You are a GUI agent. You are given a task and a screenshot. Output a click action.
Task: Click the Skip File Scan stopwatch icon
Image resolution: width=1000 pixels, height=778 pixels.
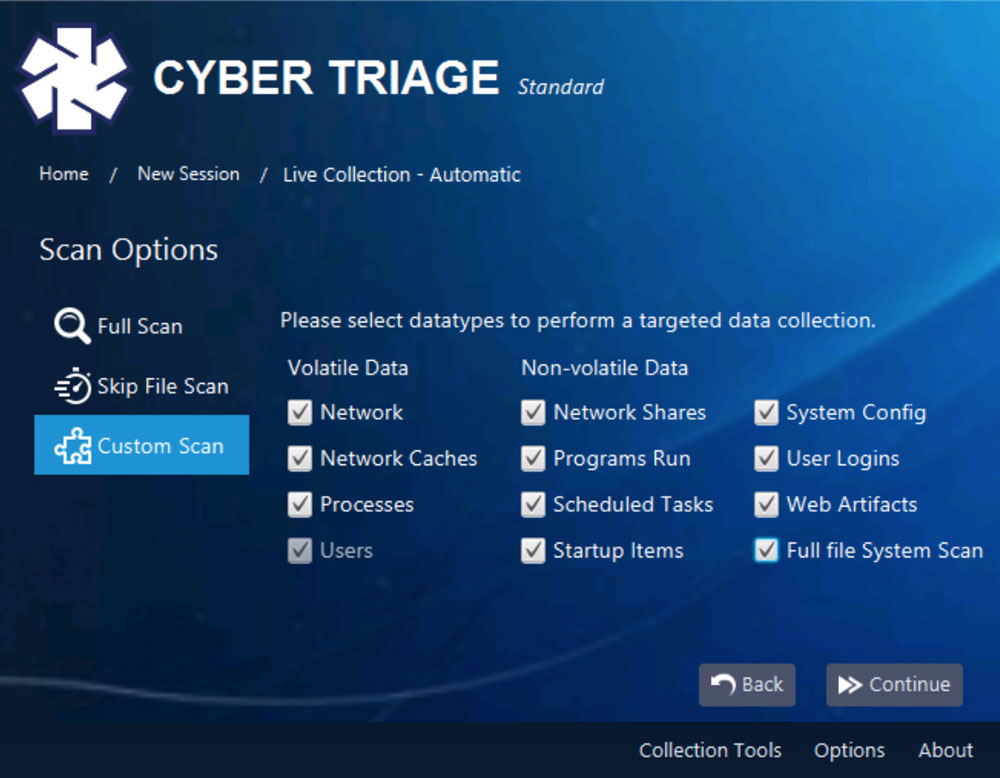pyautogui.click(x=73, y=386)
